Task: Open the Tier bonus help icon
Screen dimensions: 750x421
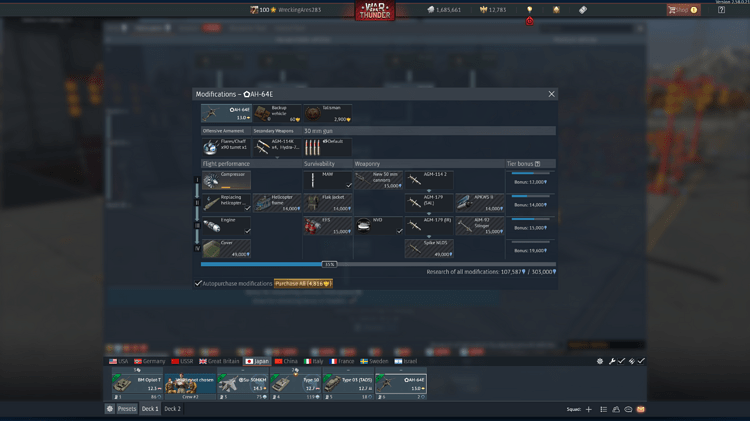Action: 538,164
